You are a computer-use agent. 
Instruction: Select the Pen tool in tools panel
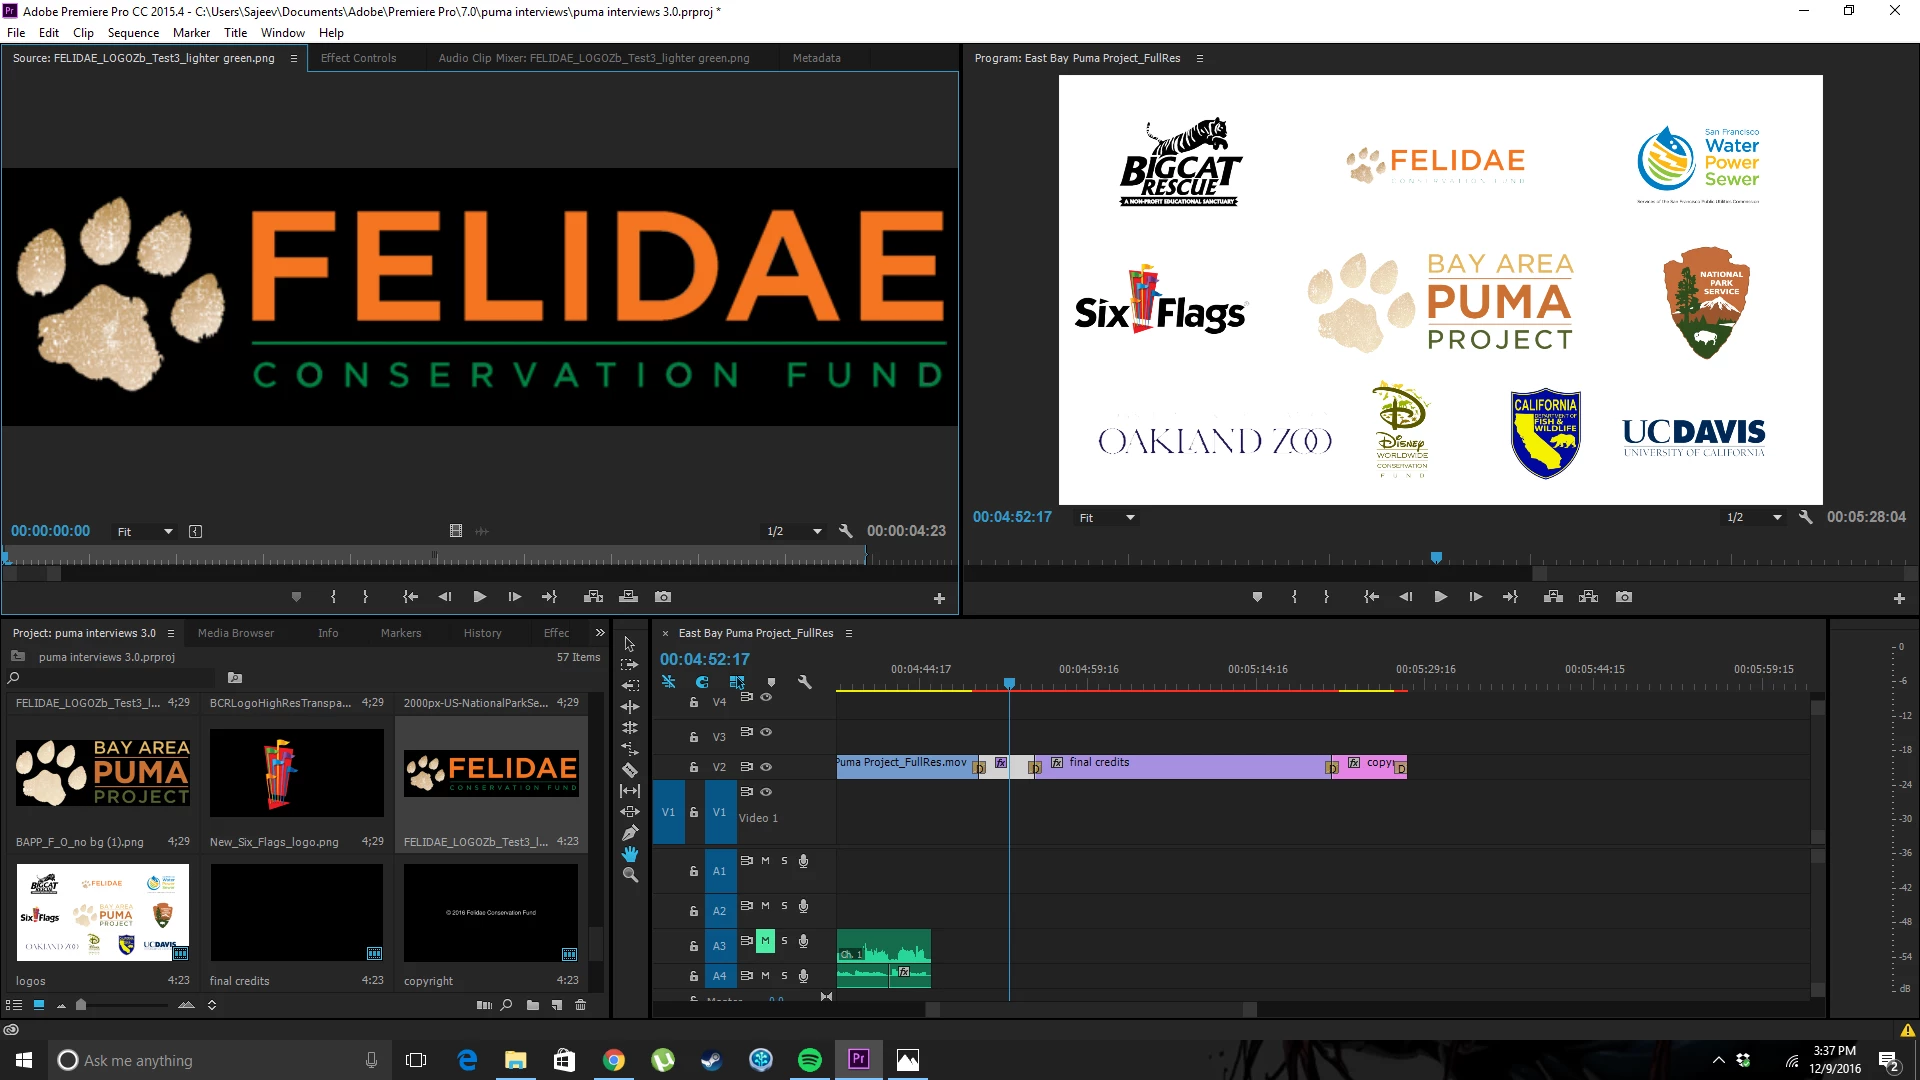click(x=630, y=833)
